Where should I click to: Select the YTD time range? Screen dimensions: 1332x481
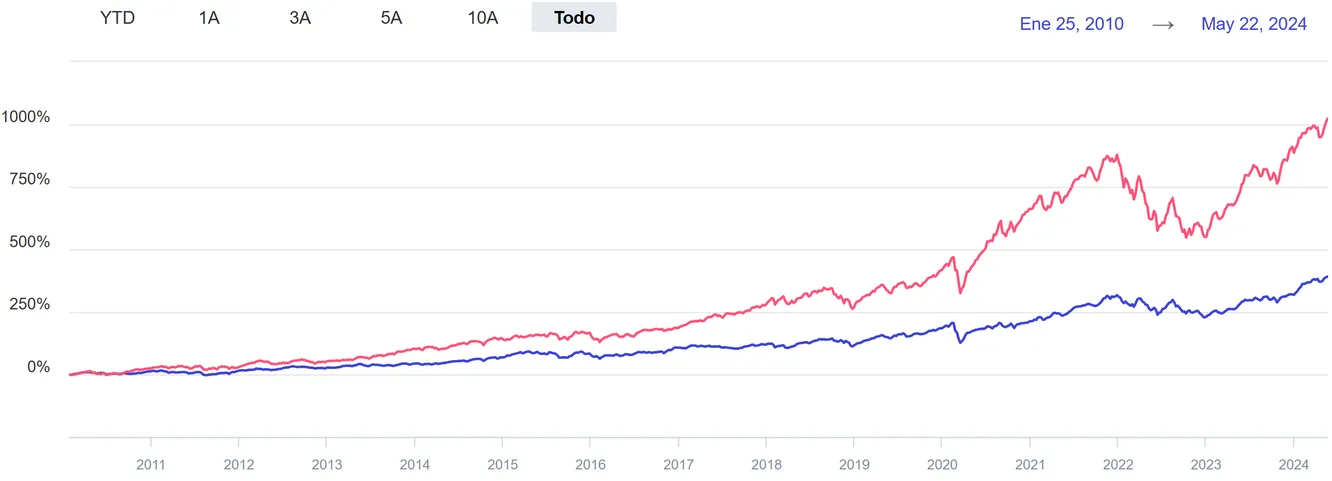118,18
